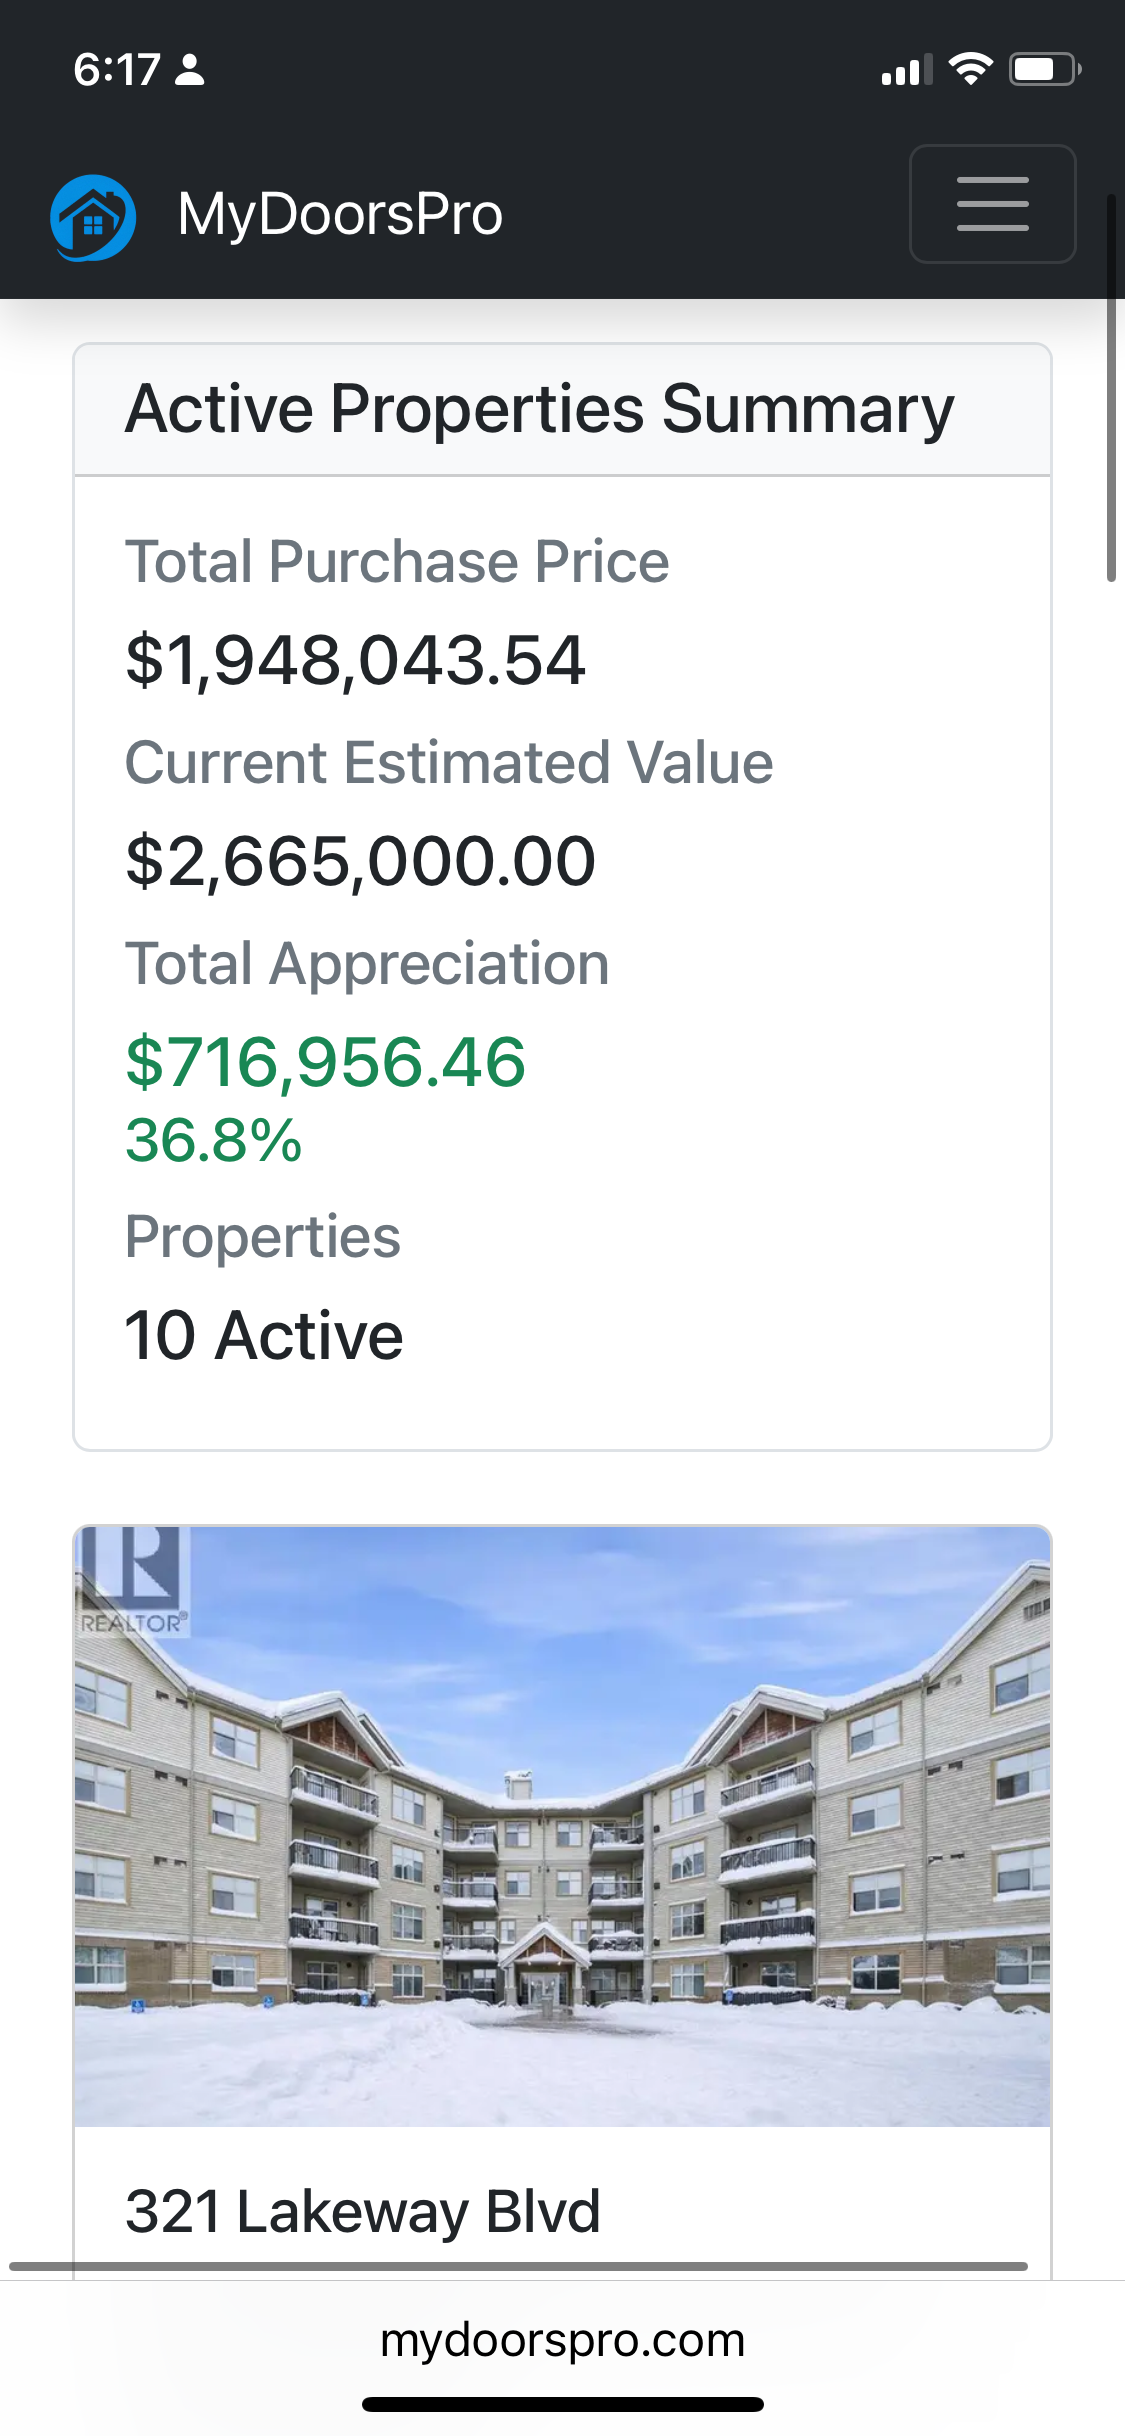
Task: Tap the 6:17 clock in status bar
Action: coord(116,70)
